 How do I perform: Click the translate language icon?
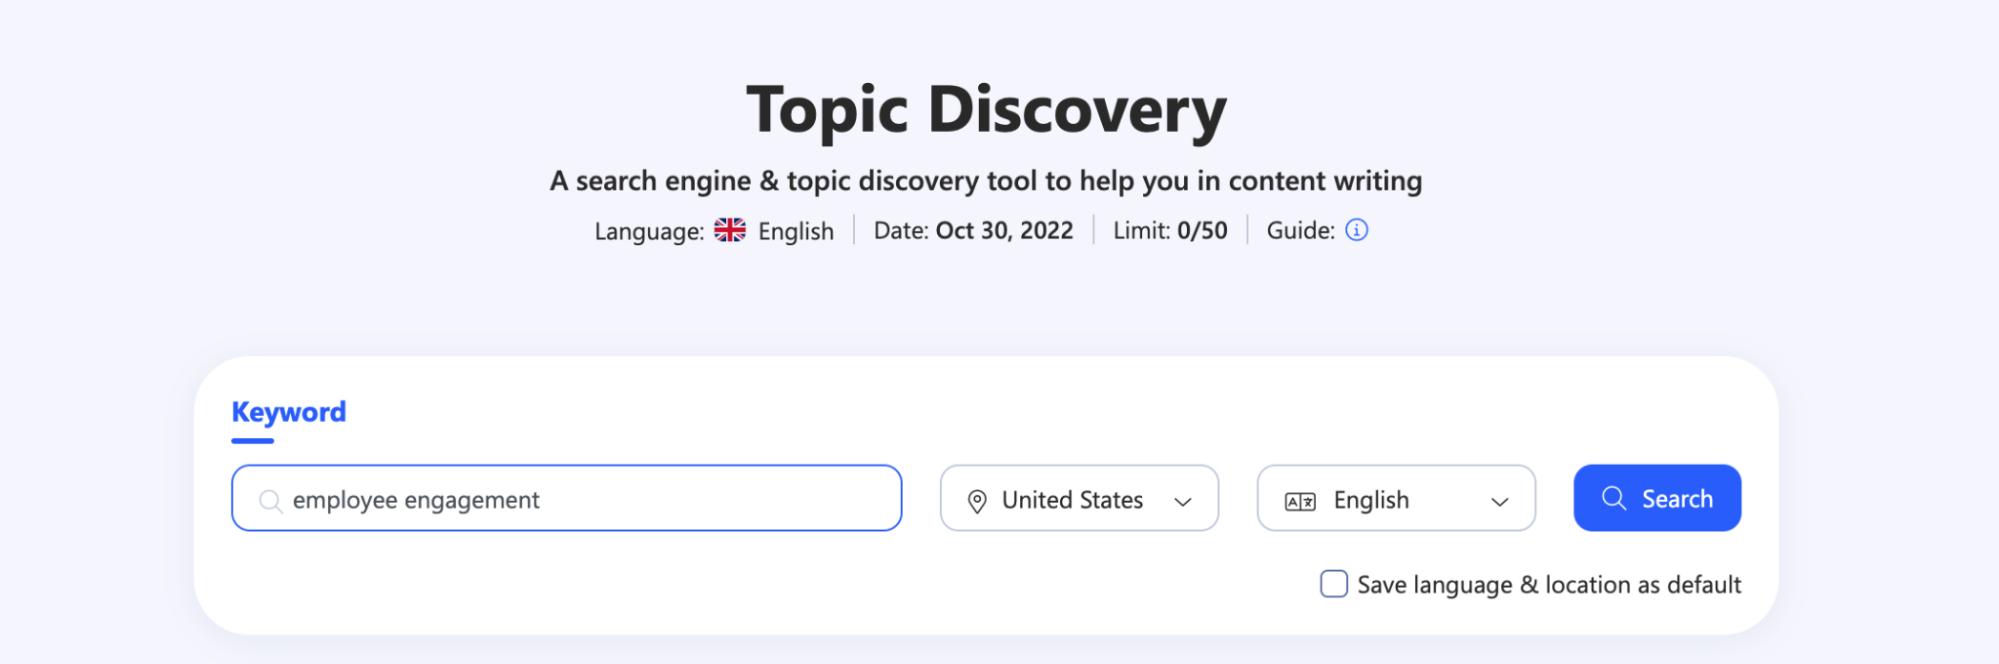click(1300, 501)
